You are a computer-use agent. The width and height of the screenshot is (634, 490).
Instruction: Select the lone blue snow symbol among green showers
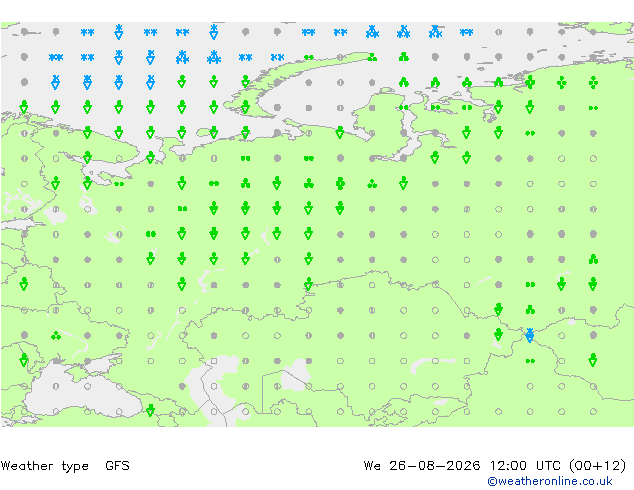530,335
